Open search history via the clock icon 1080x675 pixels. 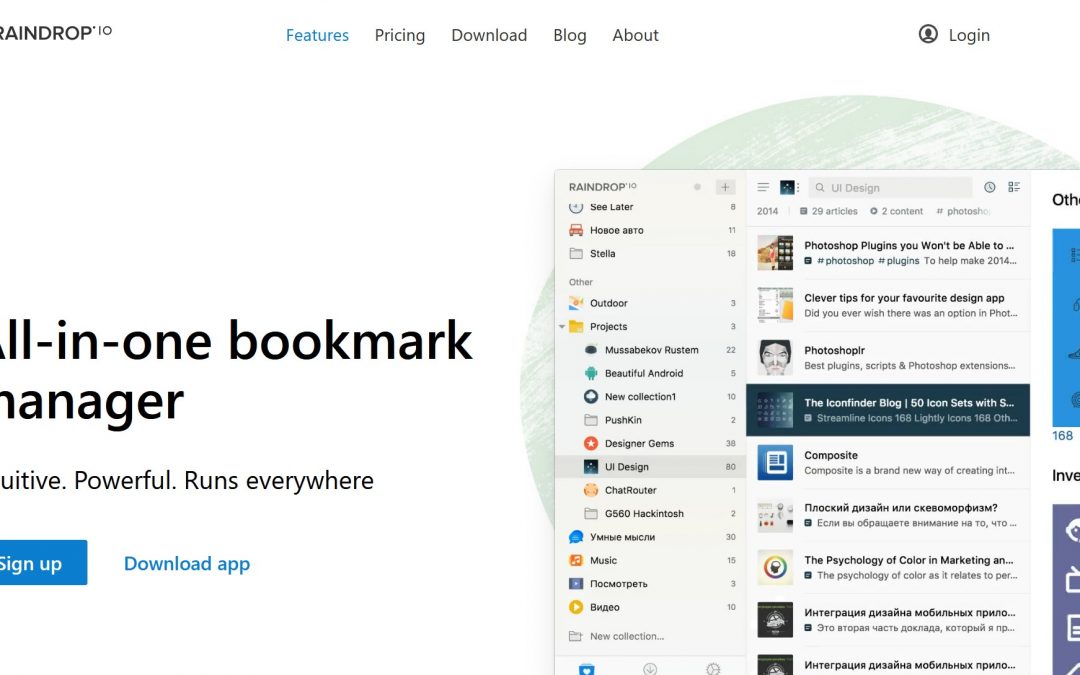coord(990,187)
